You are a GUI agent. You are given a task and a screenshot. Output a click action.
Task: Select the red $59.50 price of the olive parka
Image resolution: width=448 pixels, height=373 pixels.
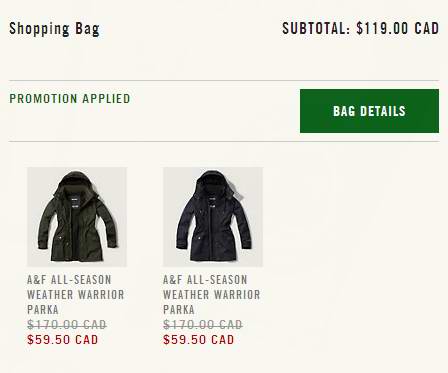[63, 340]
